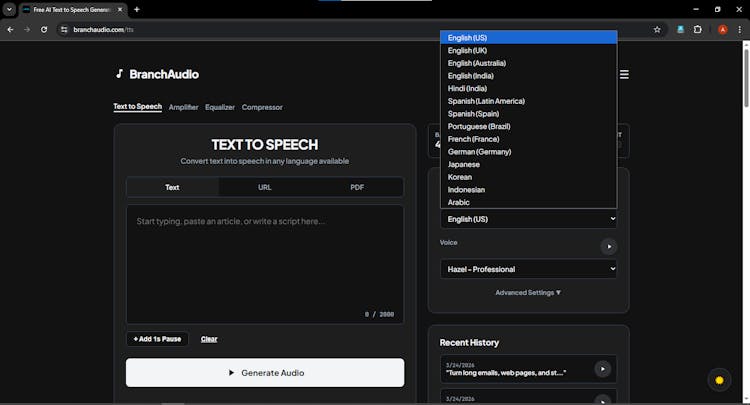Bookmark this page with star icon
Image resolution: width=750 pixels, height=405 pixels.
pos(657,30)
